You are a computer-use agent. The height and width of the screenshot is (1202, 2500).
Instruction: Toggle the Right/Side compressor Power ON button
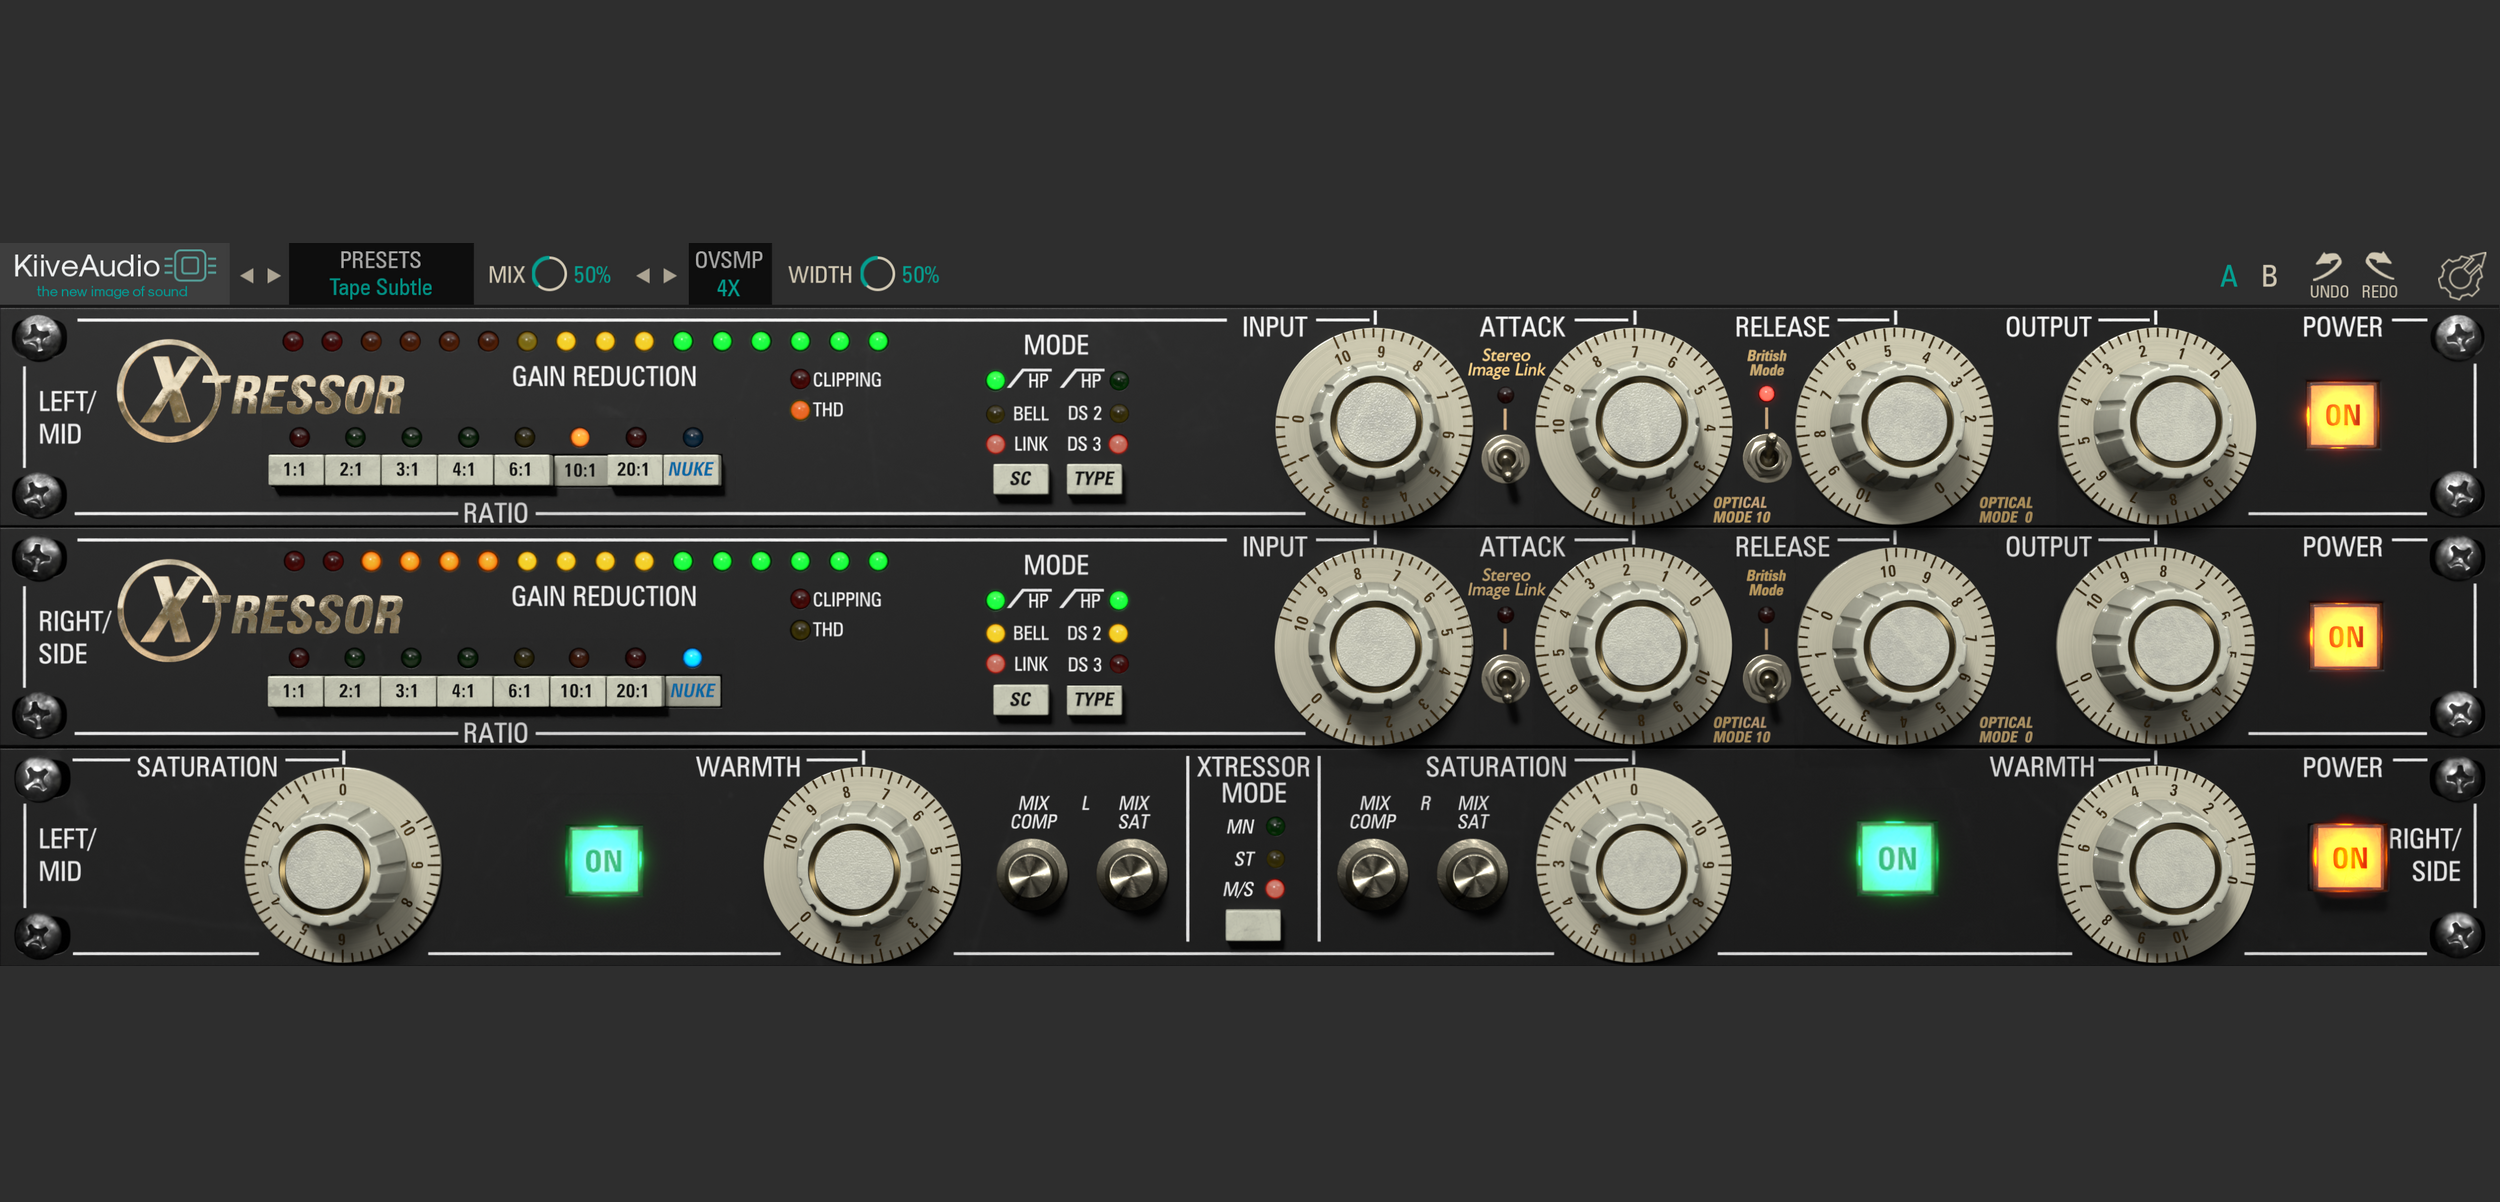(x=2345, y=637)
